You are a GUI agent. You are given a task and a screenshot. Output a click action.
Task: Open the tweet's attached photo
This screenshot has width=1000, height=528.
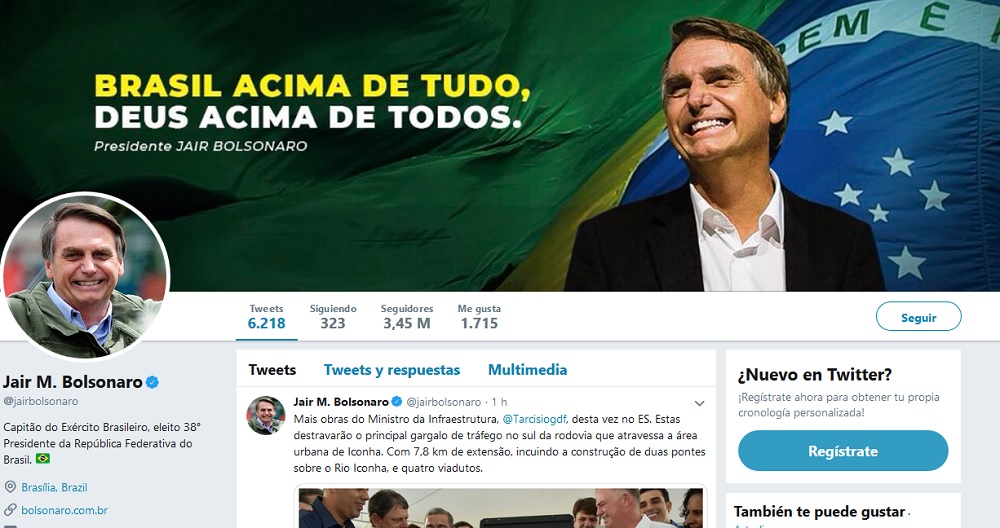click(x=501, y=507)
